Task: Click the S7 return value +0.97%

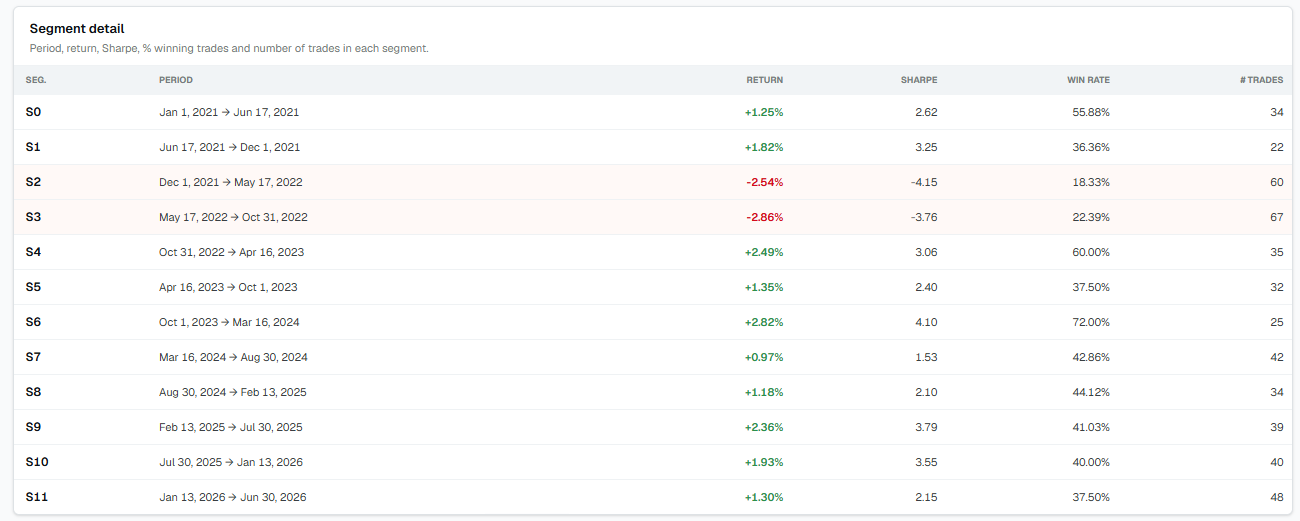Action: (764, 357)
